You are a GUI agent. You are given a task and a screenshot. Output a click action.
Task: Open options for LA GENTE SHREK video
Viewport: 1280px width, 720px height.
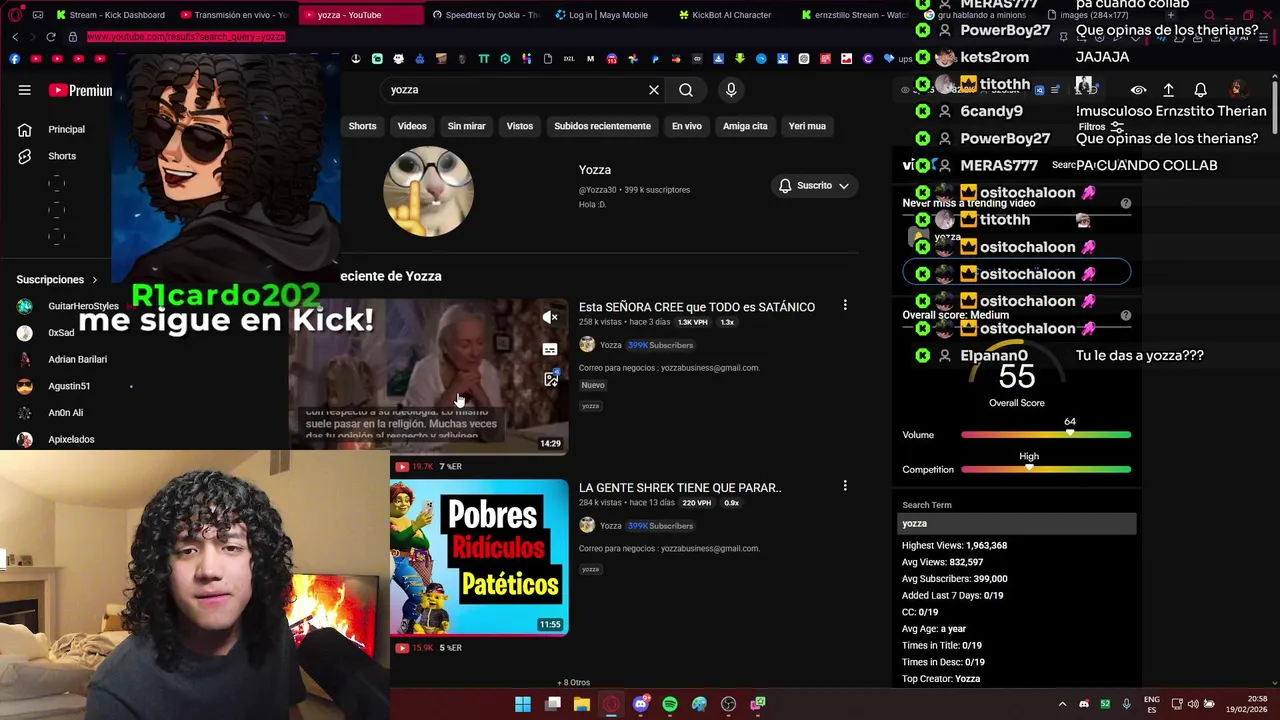pyautogui.click(x=845, y=486)
